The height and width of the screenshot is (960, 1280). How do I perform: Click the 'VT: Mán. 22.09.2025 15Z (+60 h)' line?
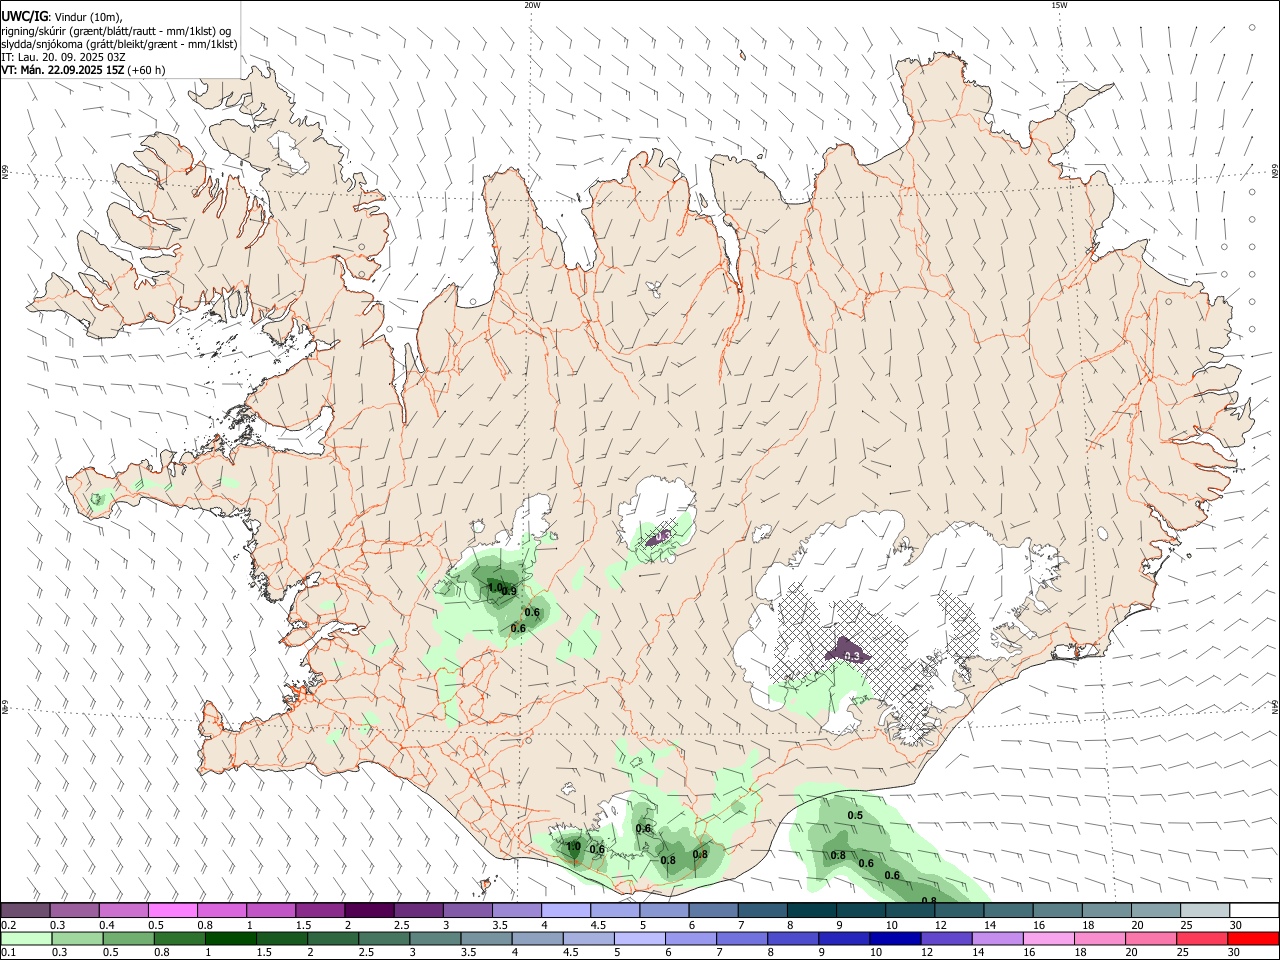(83, 70)
